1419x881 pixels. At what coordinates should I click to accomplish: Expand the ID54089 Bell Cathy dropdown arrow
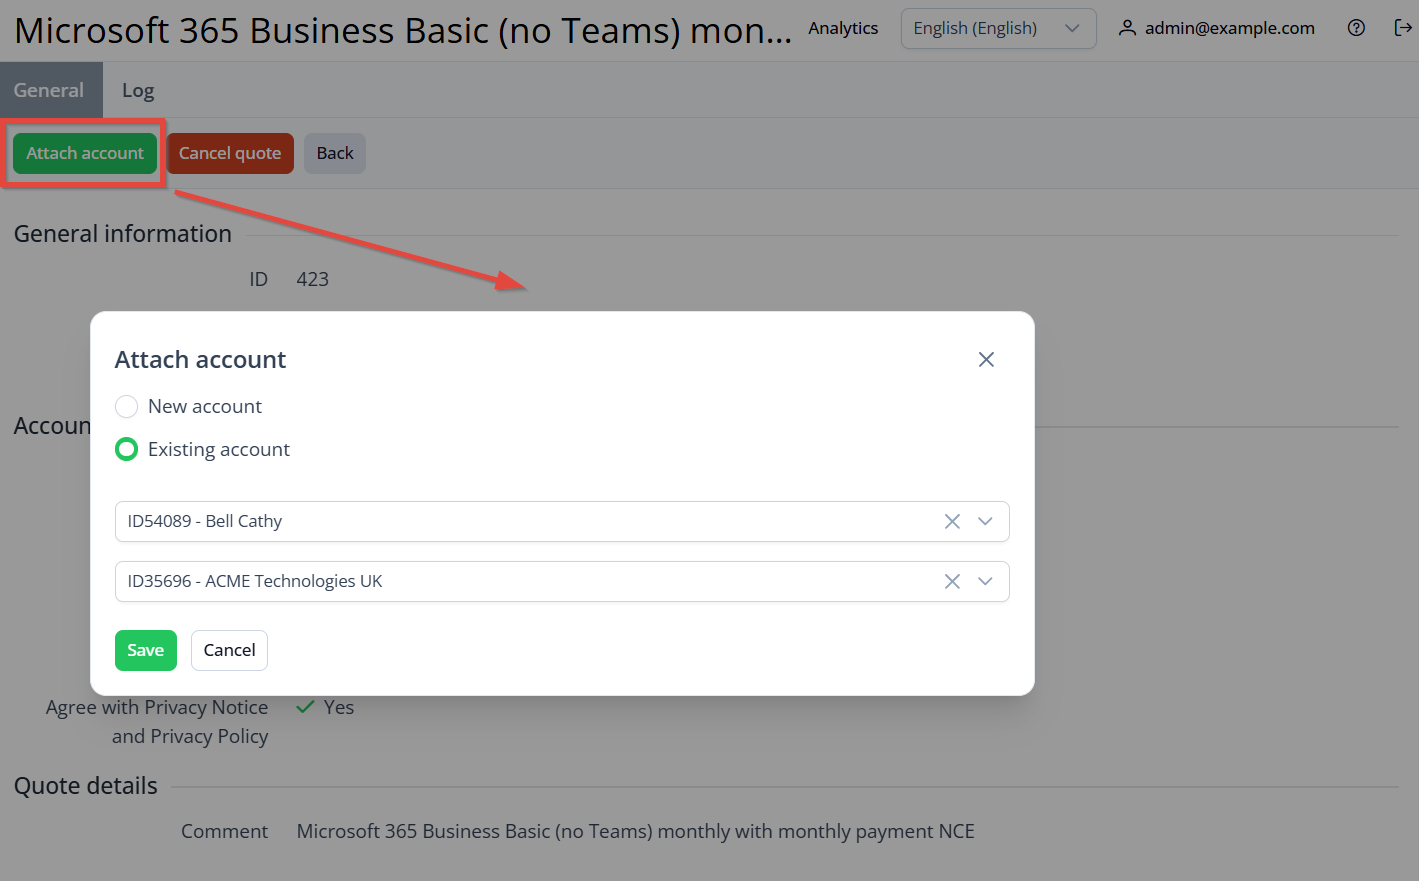coord(985,521)
